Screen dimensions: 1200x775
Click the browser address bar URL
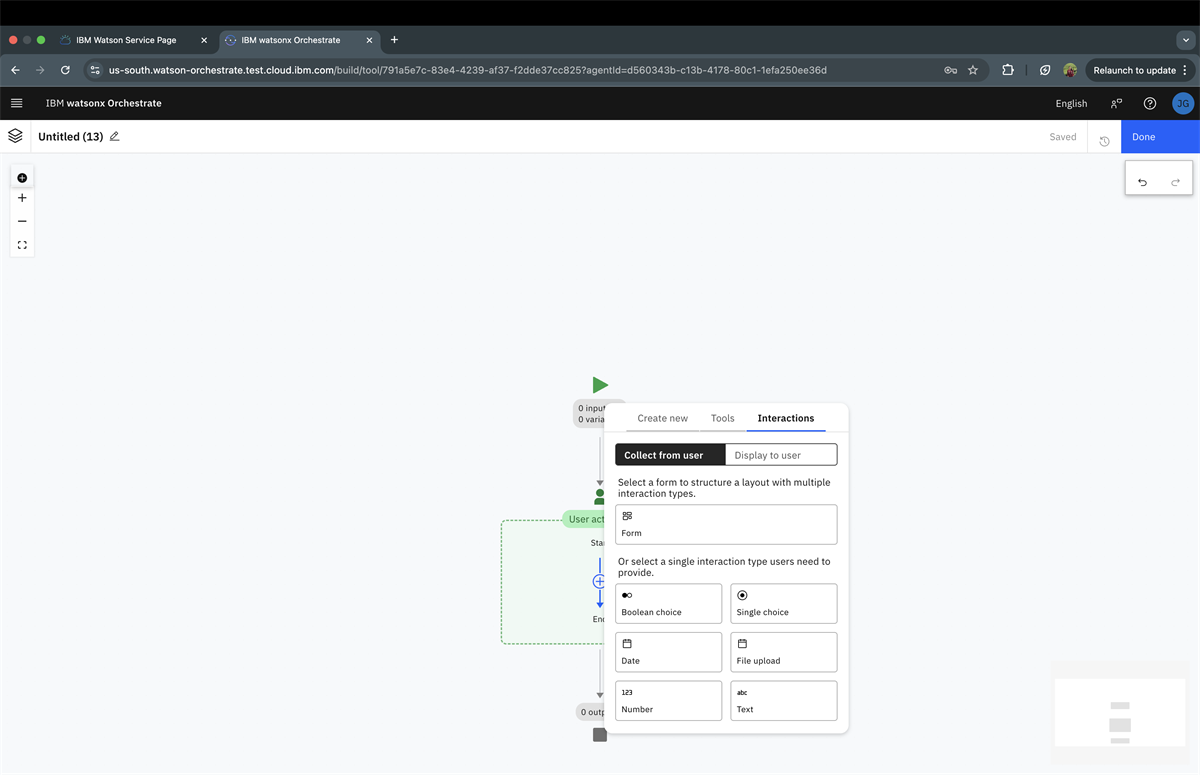click(468, 70)
